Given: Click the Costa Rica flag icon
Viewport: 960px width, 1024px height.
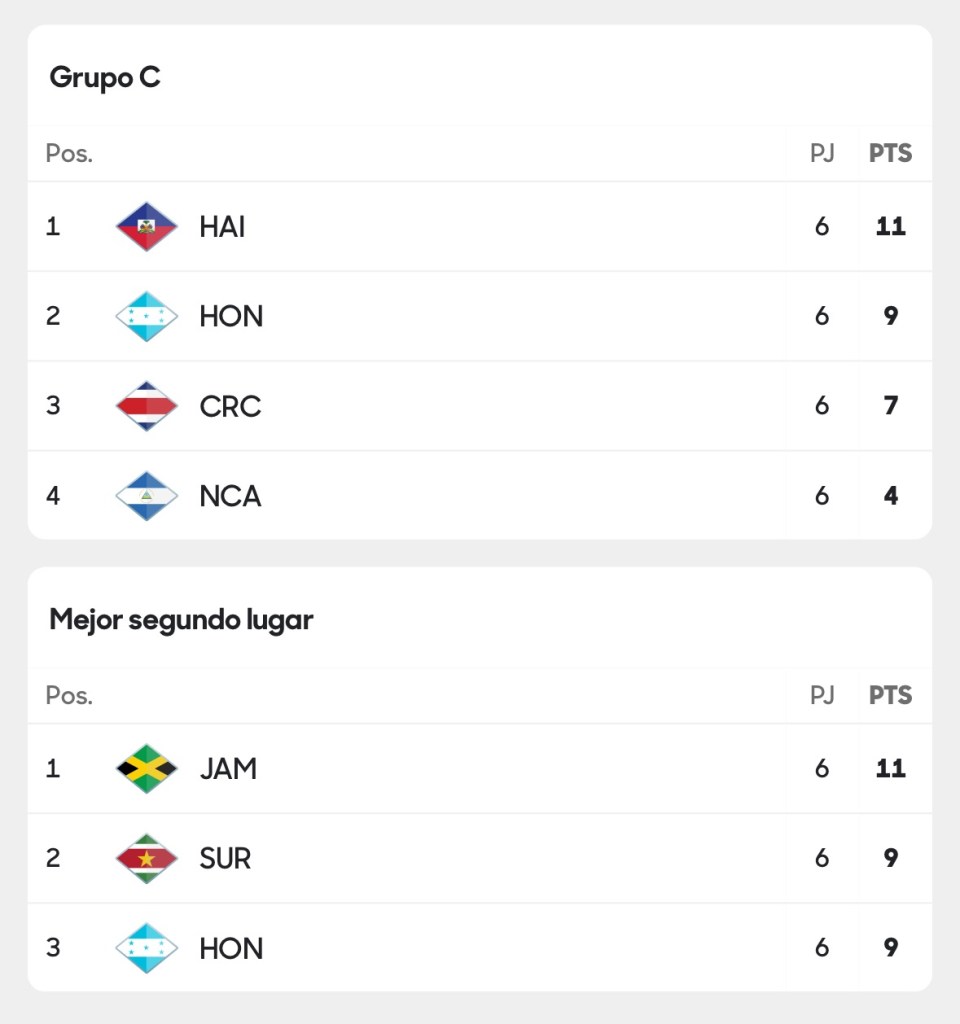Looking at the screenshot, I should click(147, 406).
